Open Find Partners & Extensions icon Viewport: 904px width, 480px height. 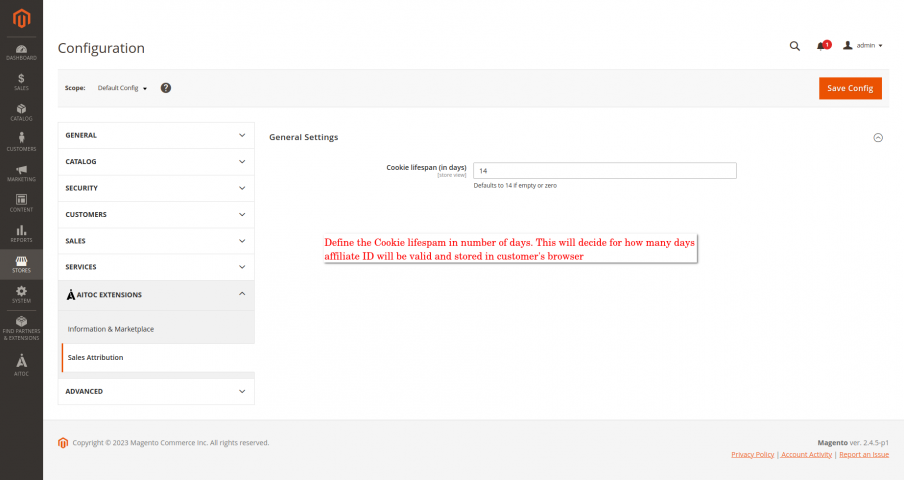coord(21,328)
